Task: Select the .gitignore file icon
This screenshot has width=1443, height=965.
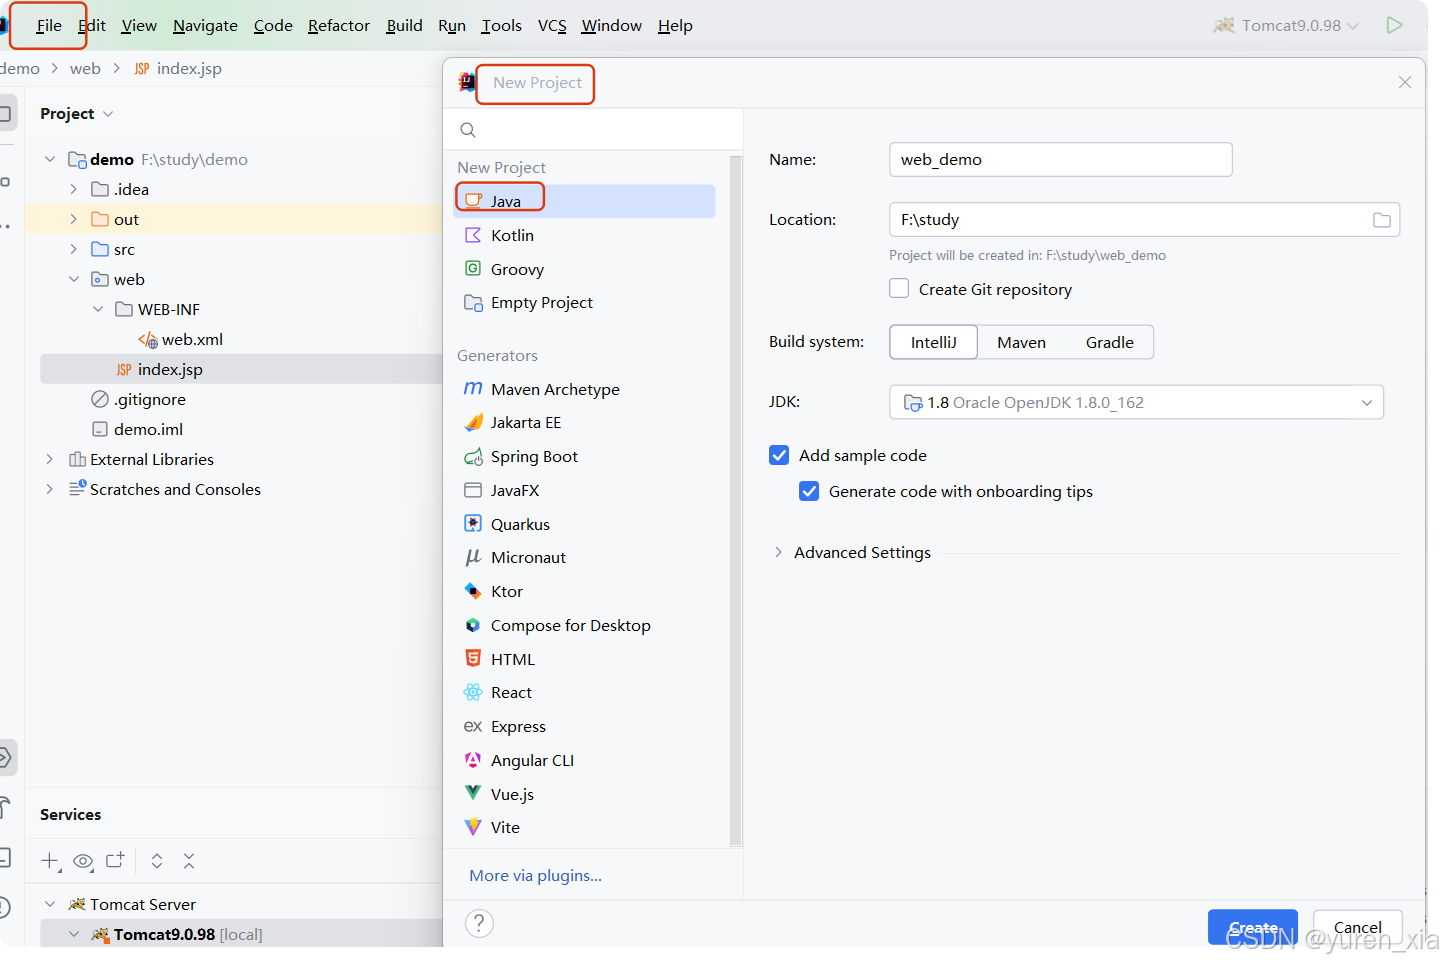Action: [100, 399]
